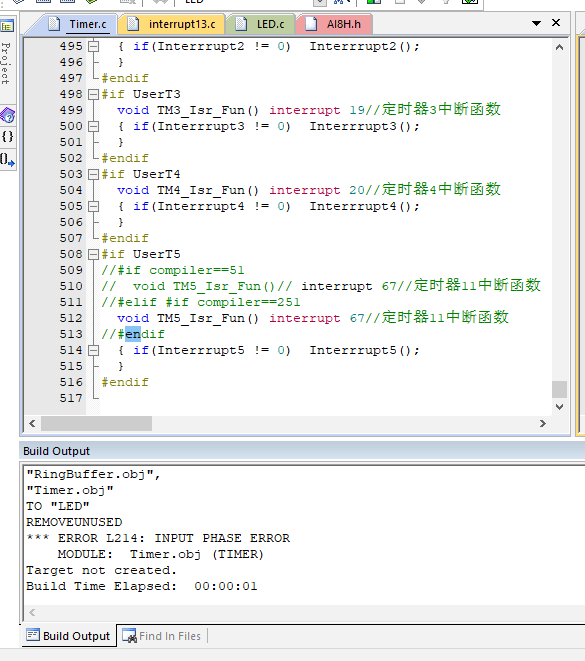
Task: Click the MODULE: Timer.obj (TIMER) line
Action: coord(161,554)
